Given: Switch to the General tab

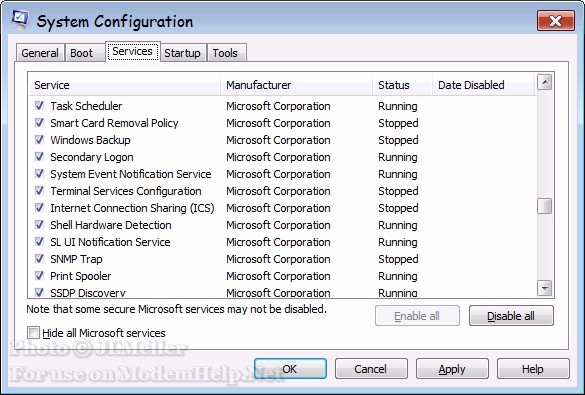Looking at the screenshot, I should click(40, 53).
